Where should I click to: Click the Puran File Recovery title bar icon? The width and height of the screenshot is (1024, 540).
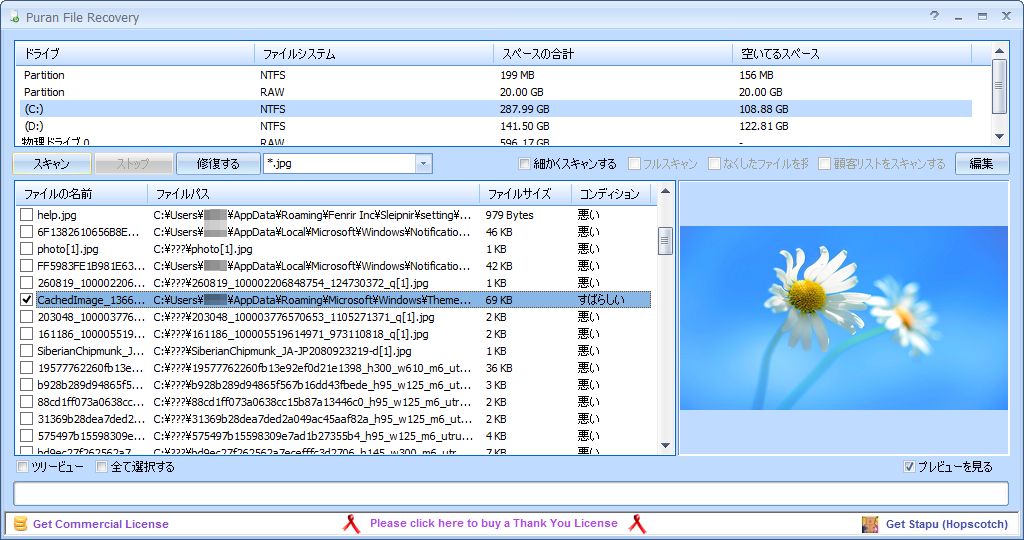(14, 17)
